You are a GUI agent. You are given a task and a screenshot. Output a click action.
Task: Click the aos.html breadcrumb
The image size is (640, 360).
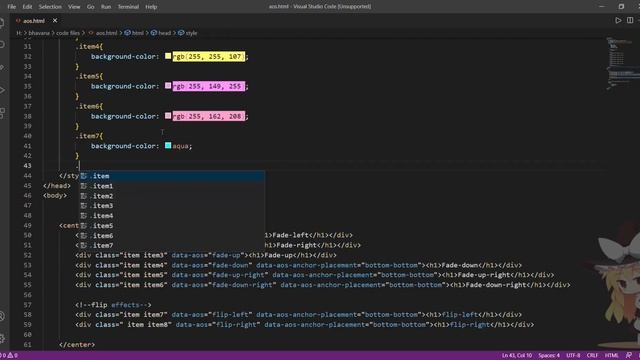(106, 33)
